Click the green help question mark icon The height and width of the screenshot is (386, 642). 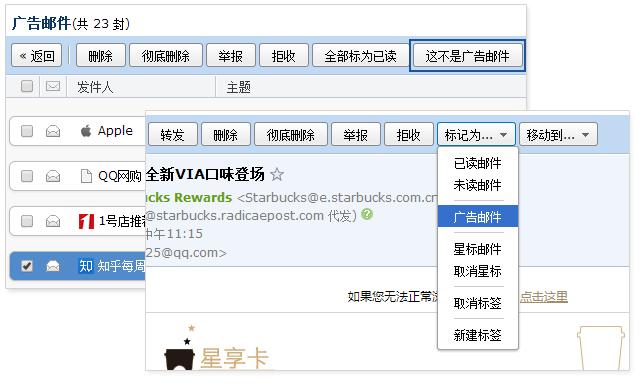pos(367,214)
